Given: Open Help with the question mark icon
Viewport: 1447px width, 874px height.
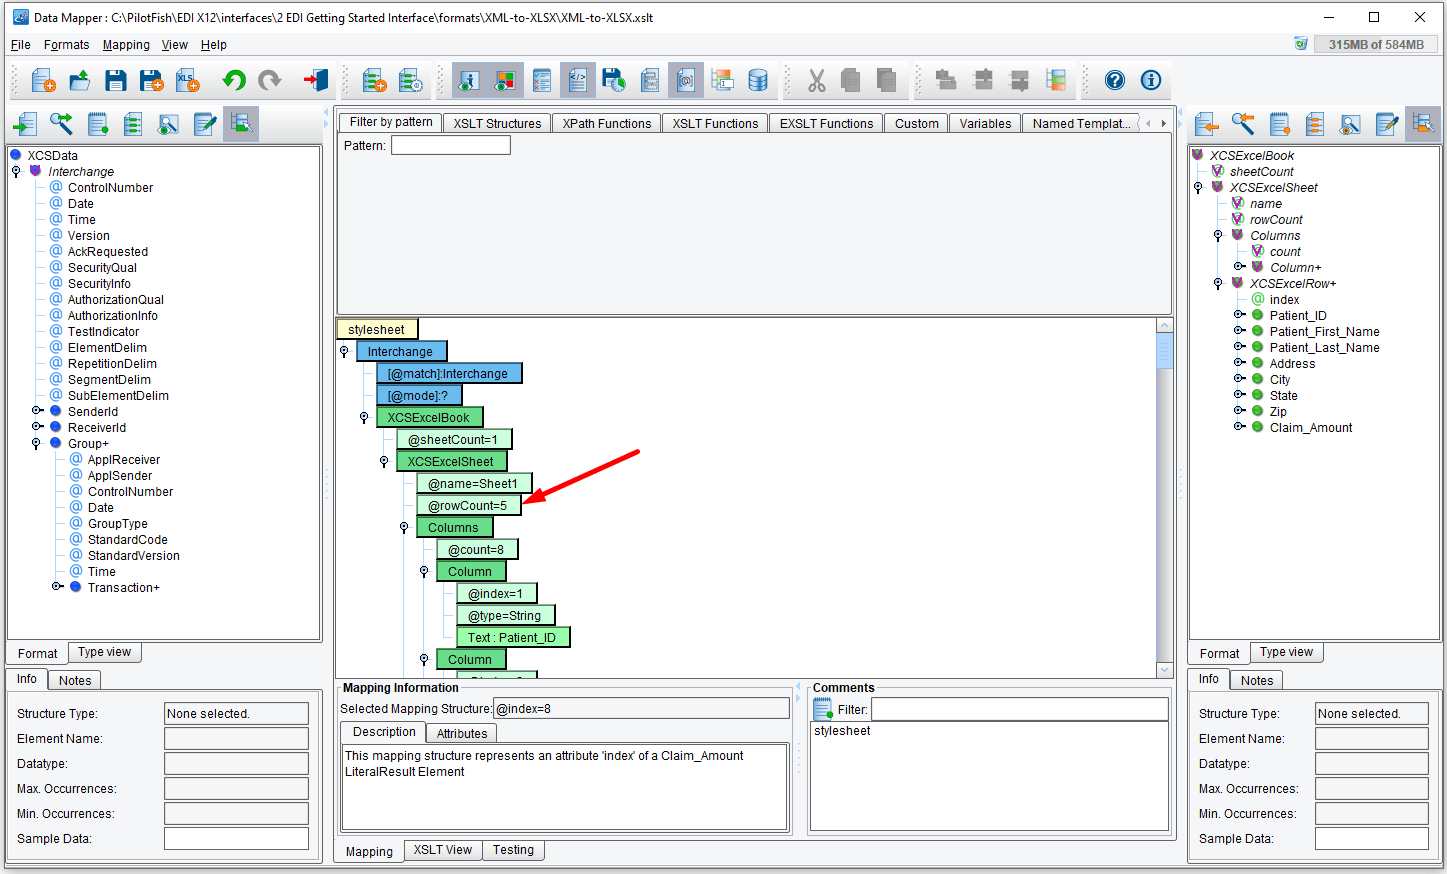Looking at the screenshot, I should (1115, 81).
